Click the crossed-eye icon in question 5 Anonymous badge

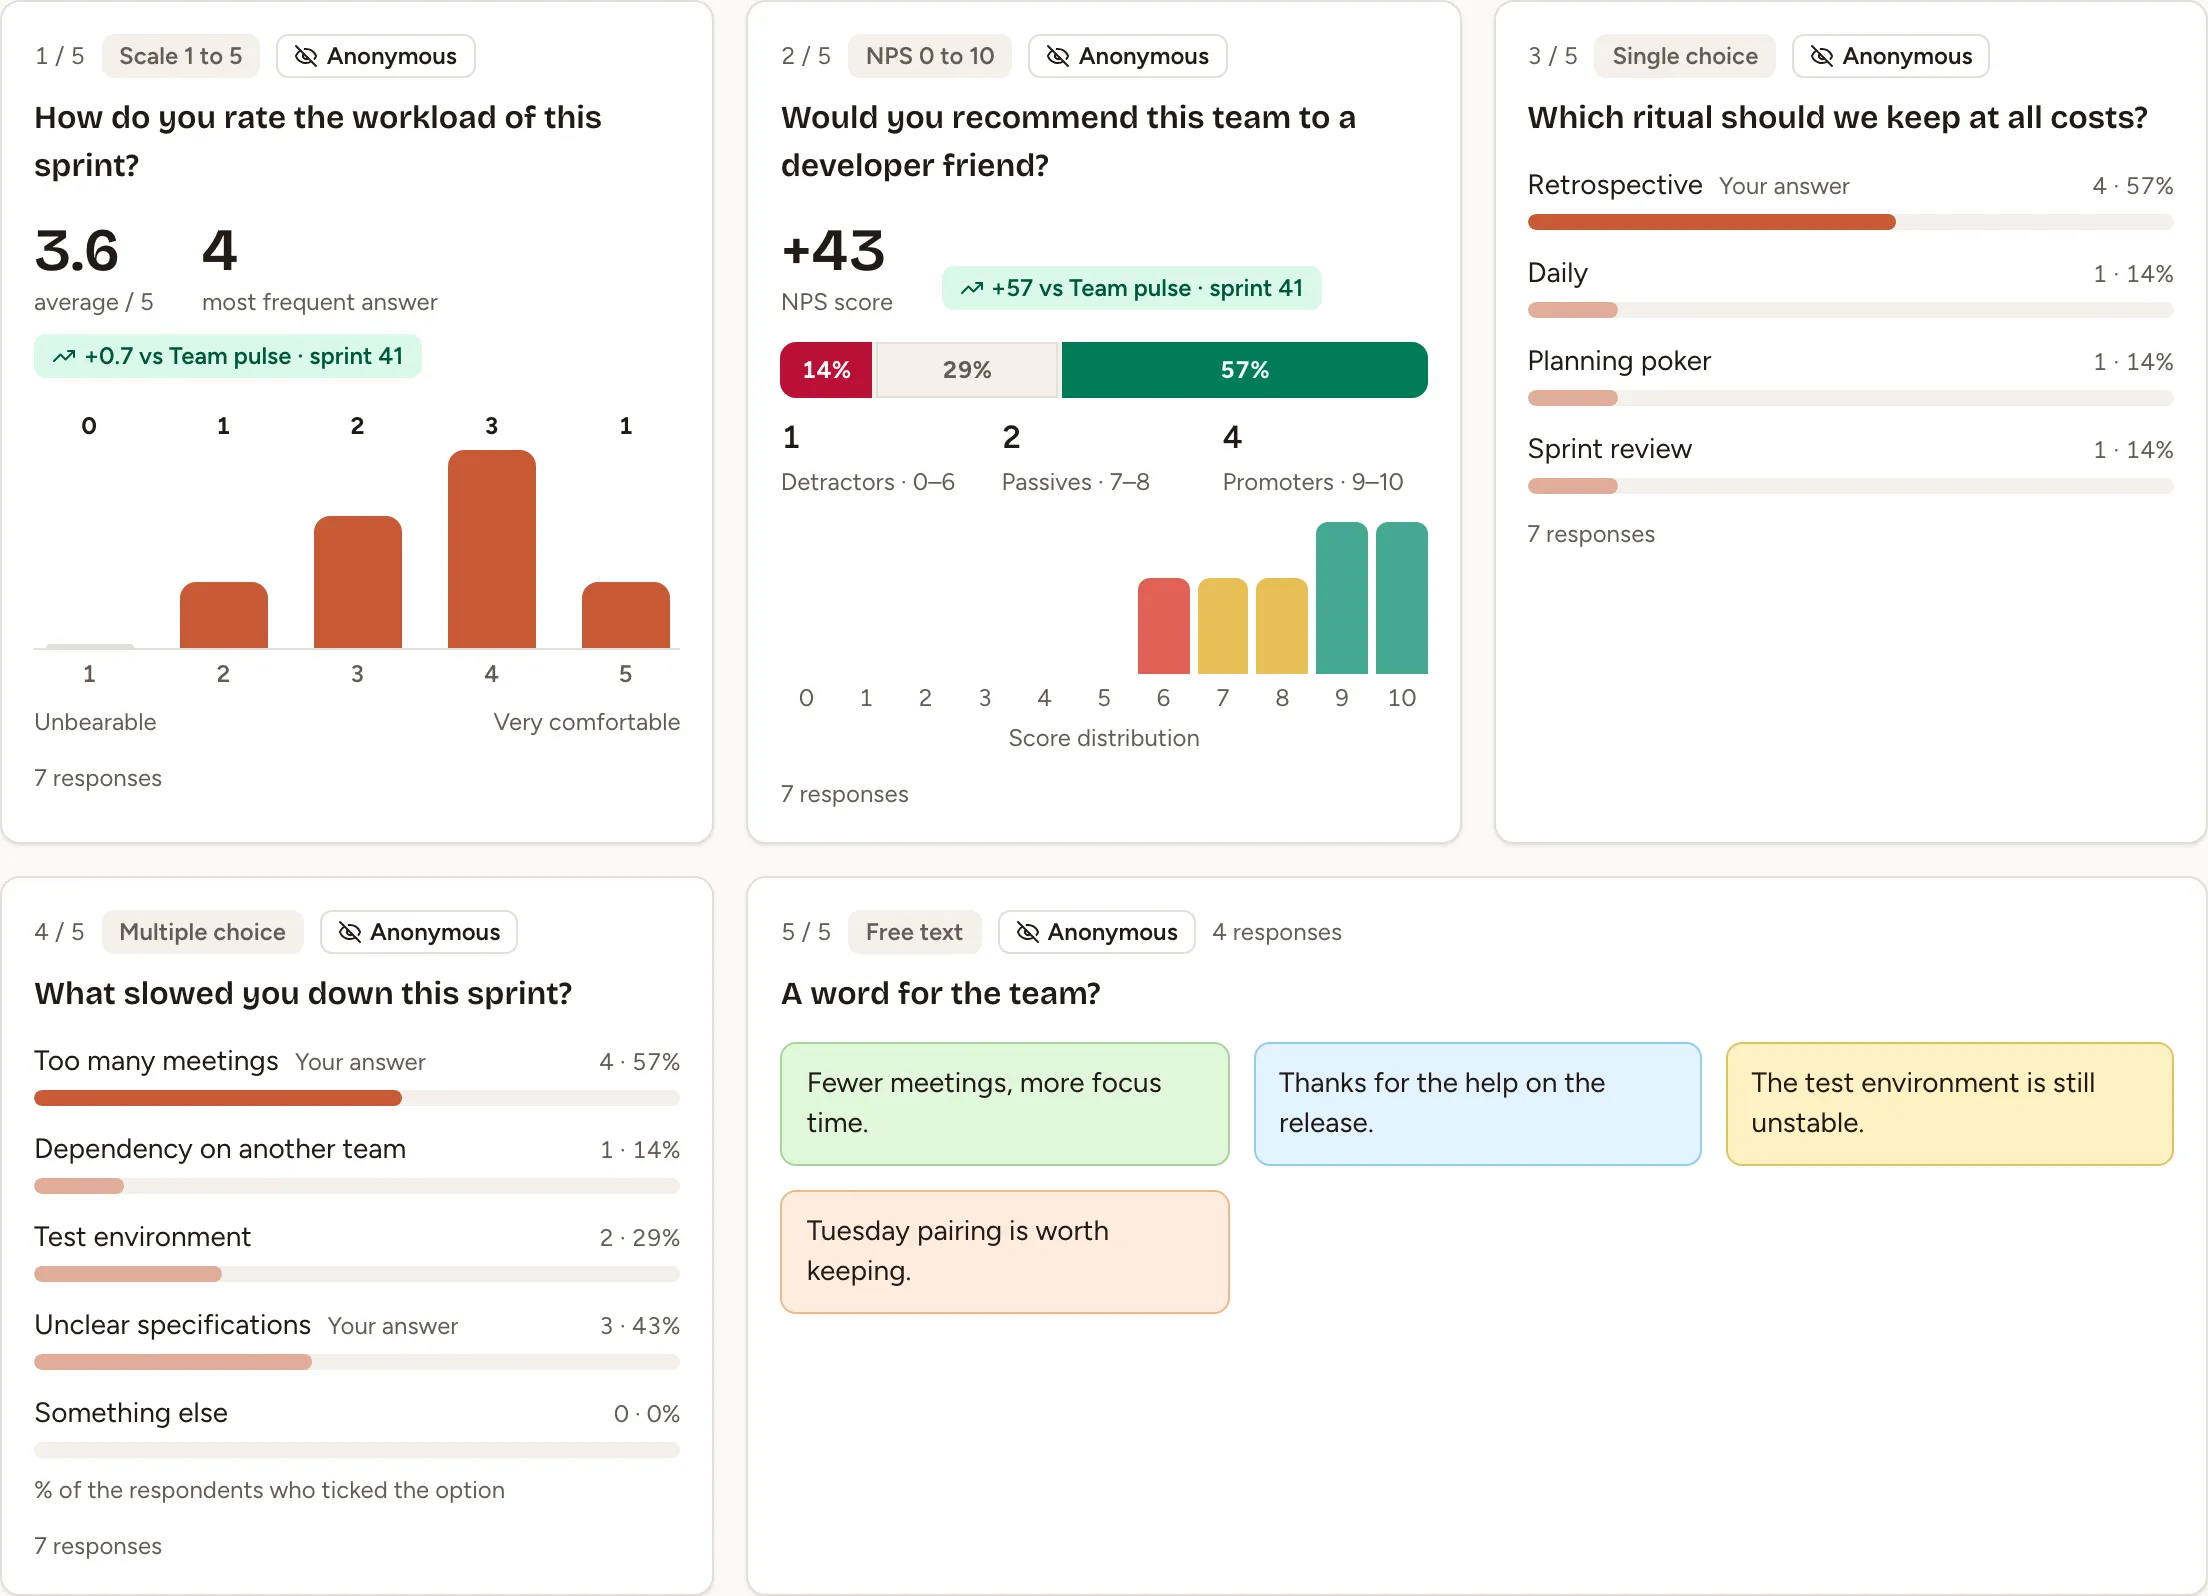click(1027, 932)
